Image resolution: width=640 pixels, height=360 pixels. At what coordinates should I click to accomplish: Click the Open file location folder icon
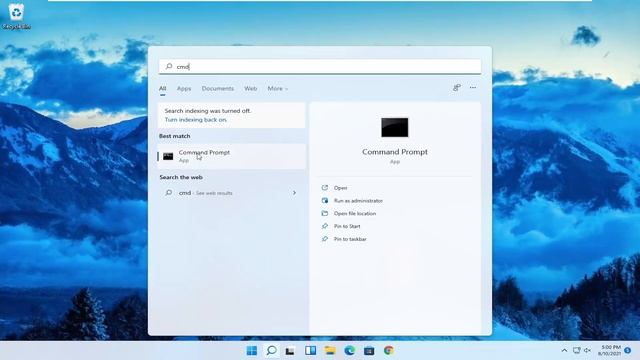tap(325, 213)
